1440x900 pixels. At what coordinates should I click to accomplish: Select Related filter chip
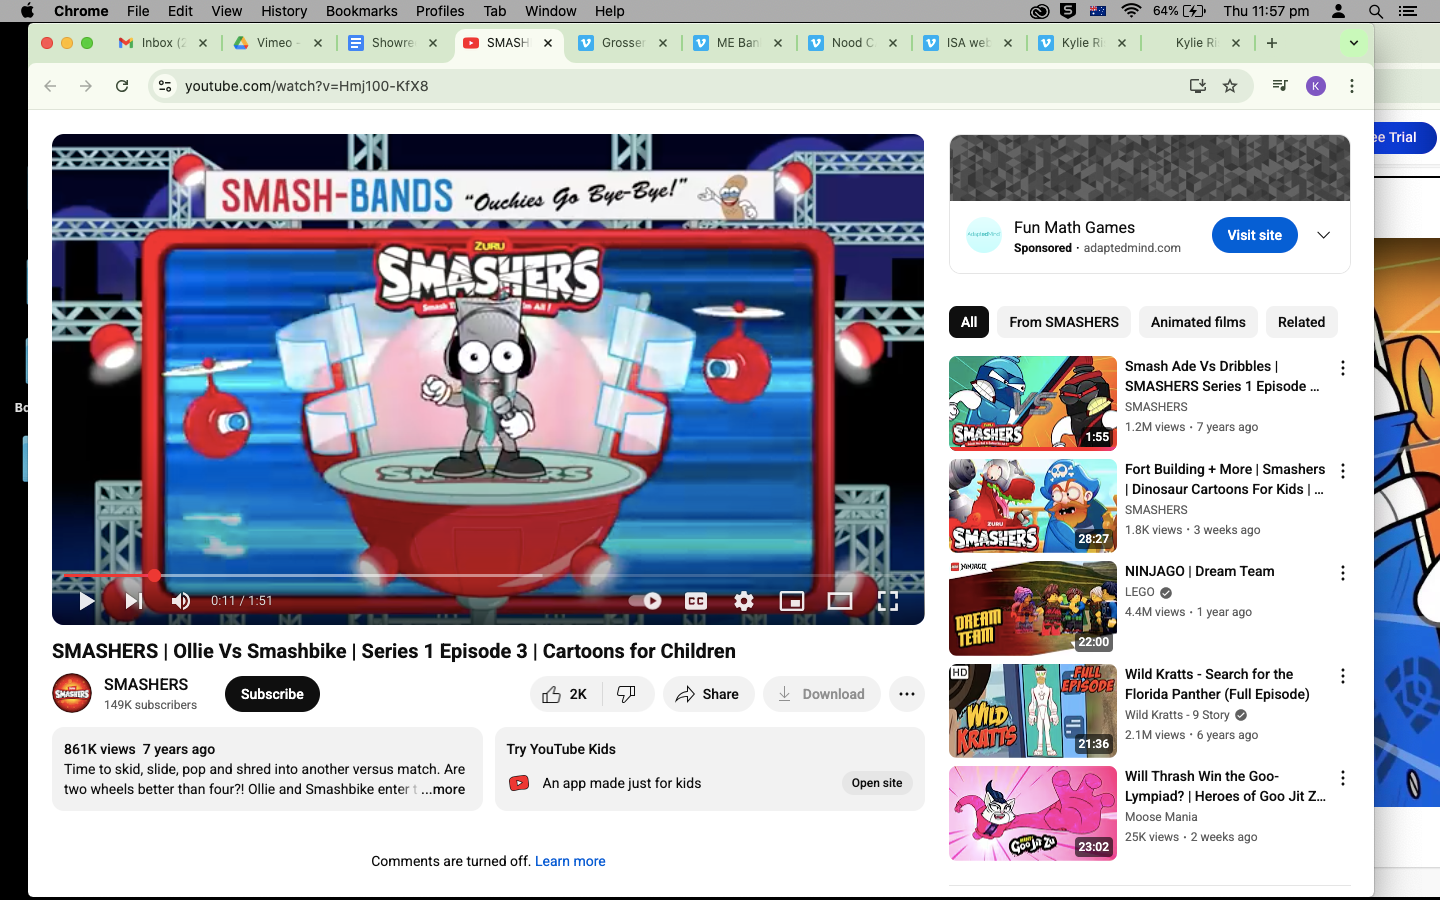1301,322
